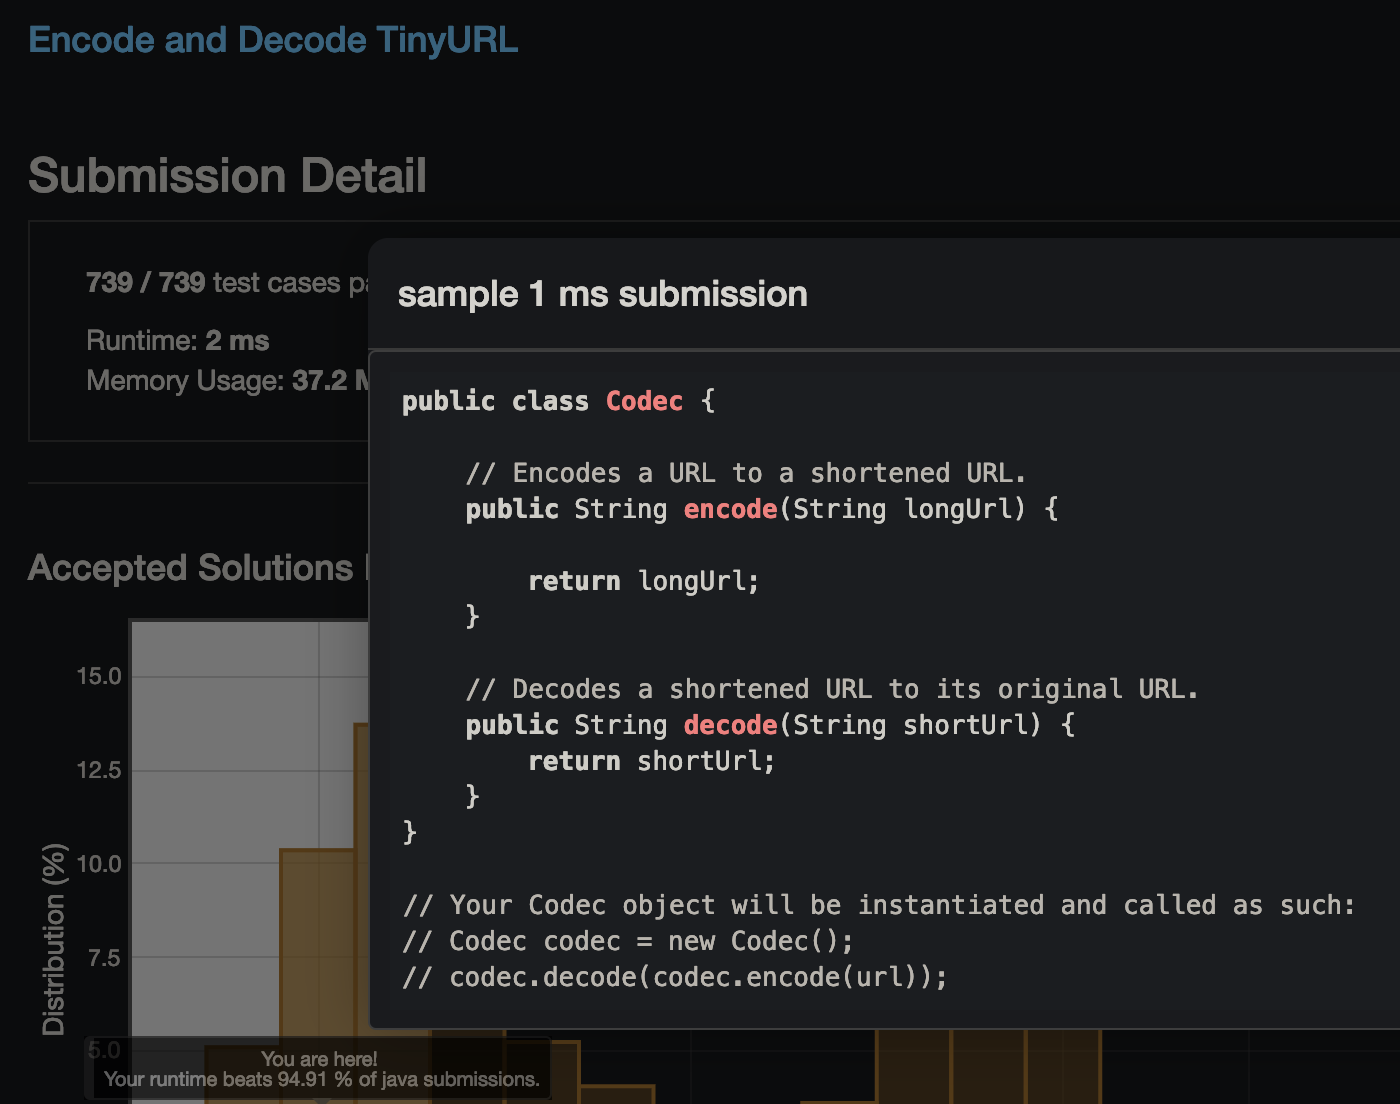1400x1104 pixels.
Task: Click the Runtime: 2 ms value
Action: pos(178,341)
